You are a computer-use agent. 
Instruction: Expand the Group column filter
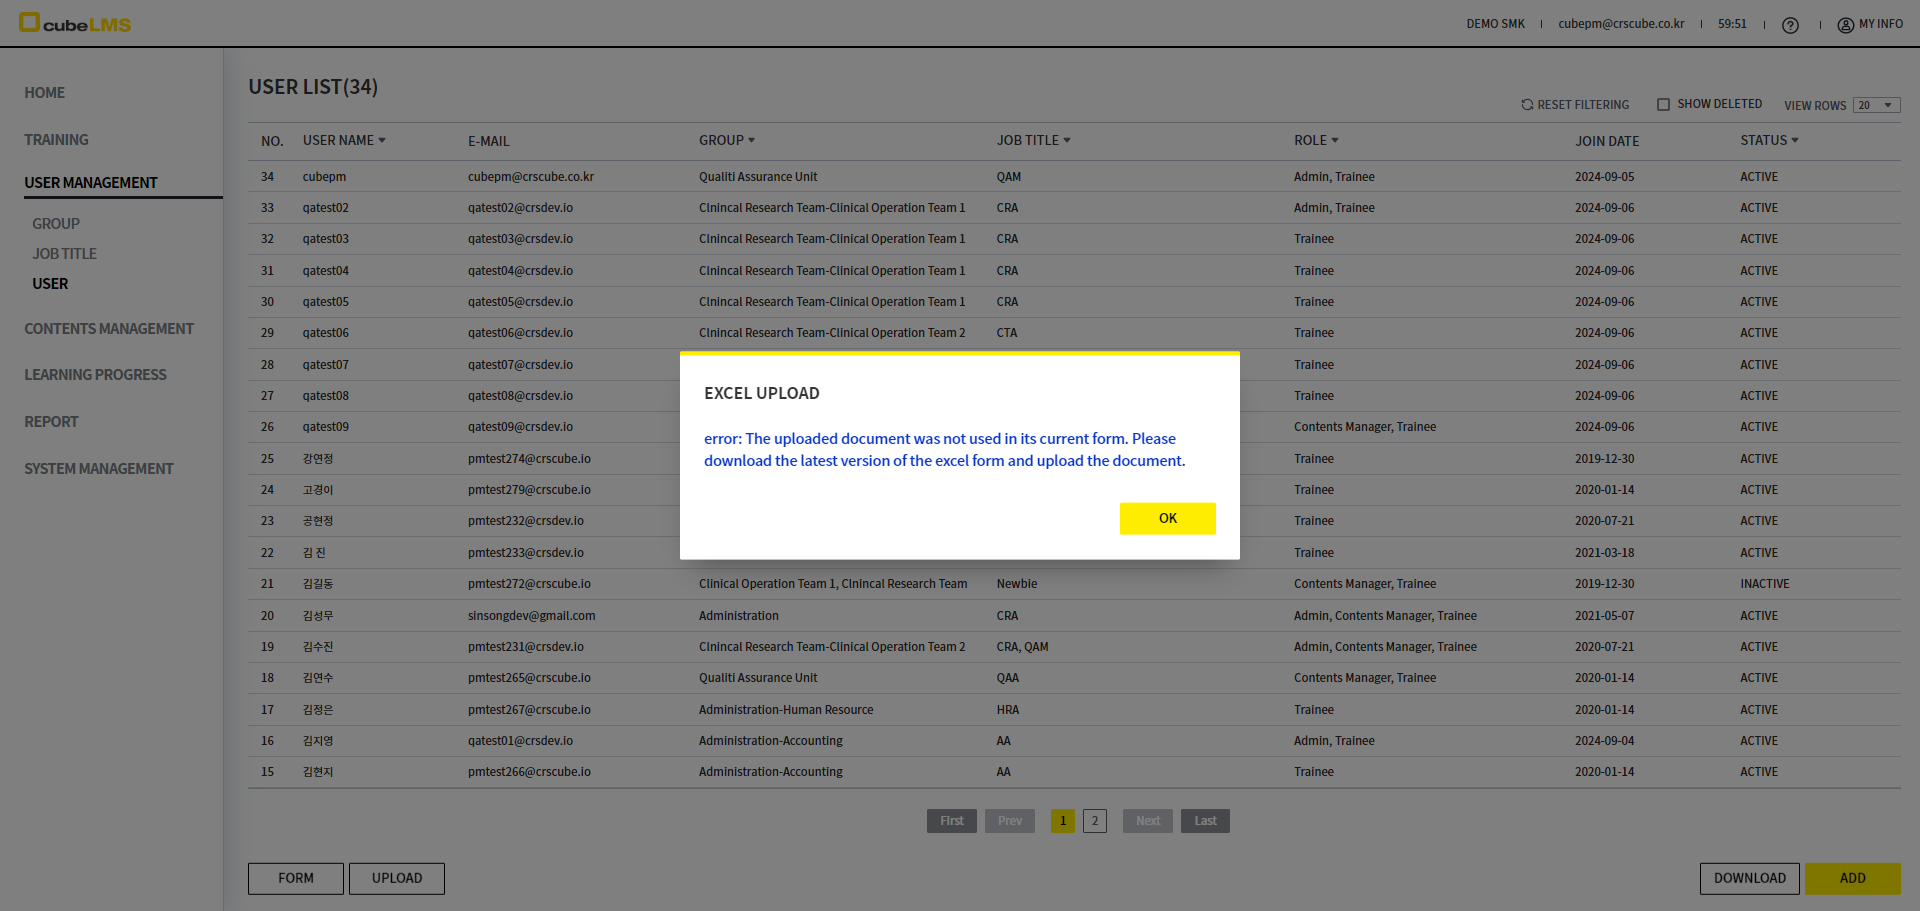tap(751, 141)
